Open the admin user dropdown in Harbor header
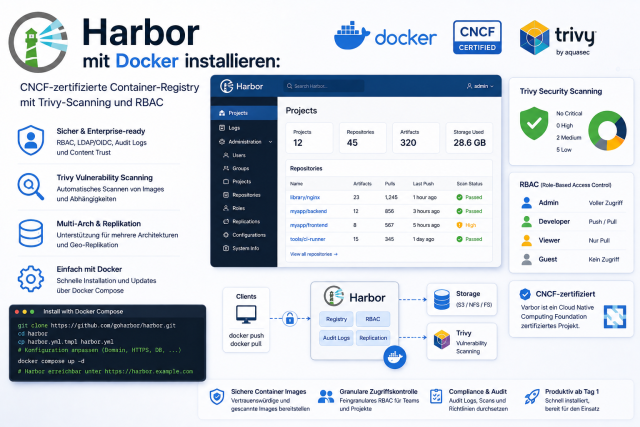Viewport: 640px width, 427px height. tap(480, 86)
